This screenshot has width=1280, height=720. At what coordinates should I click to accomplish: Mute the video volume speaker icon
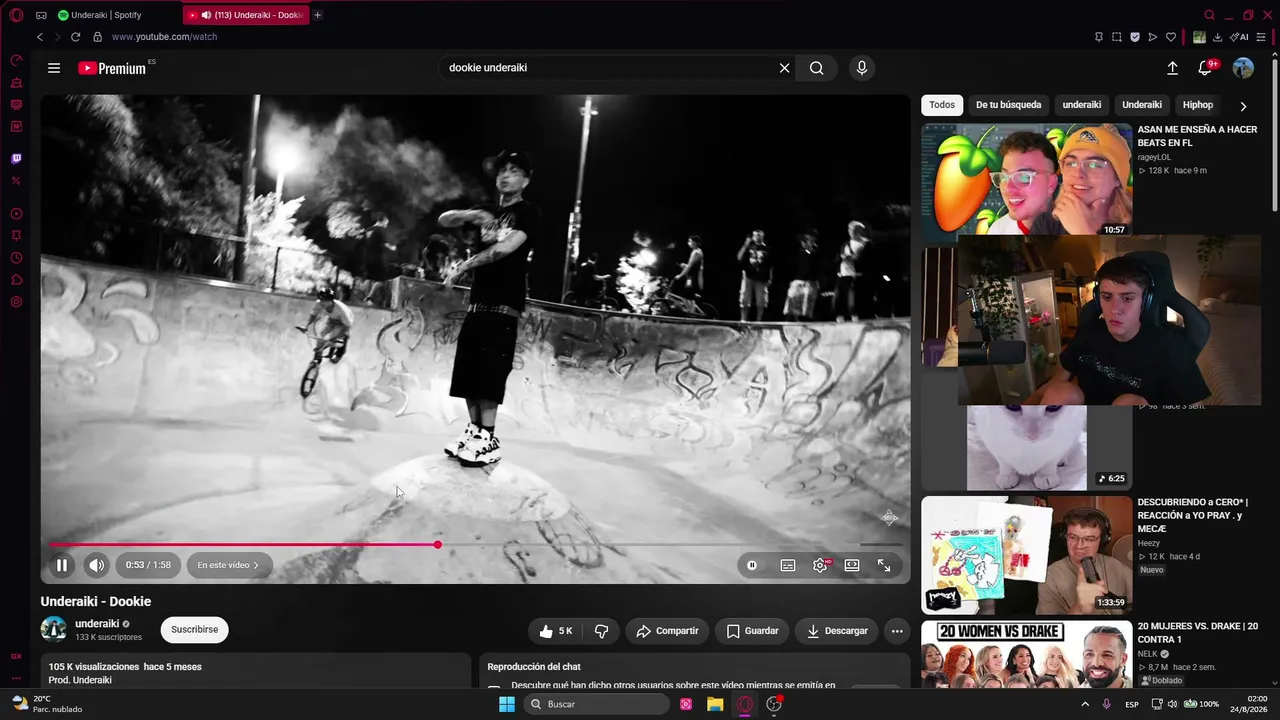96,565
